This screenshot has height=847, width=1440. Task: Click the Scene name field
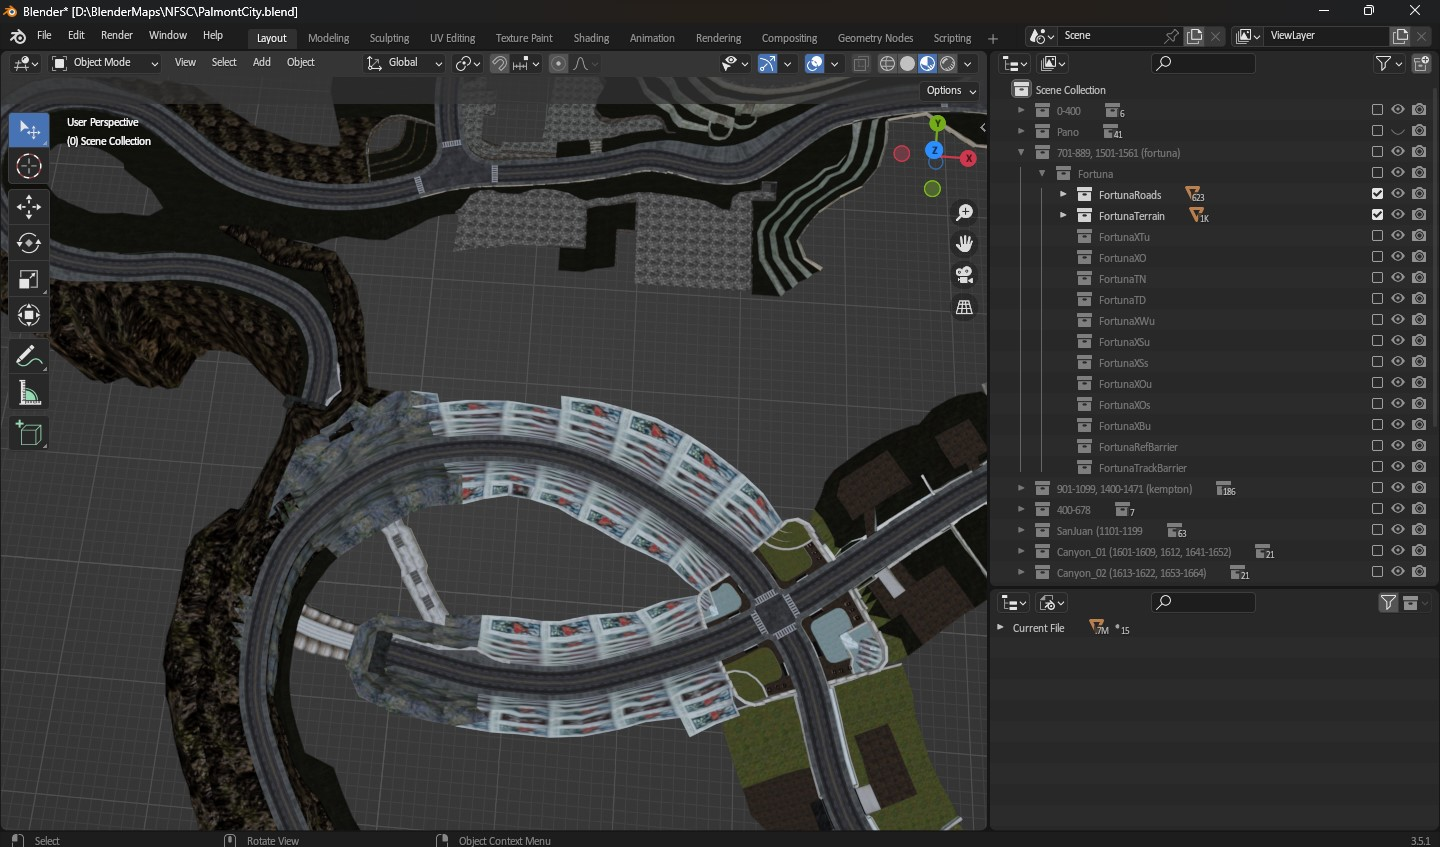tap(1110, 36)
